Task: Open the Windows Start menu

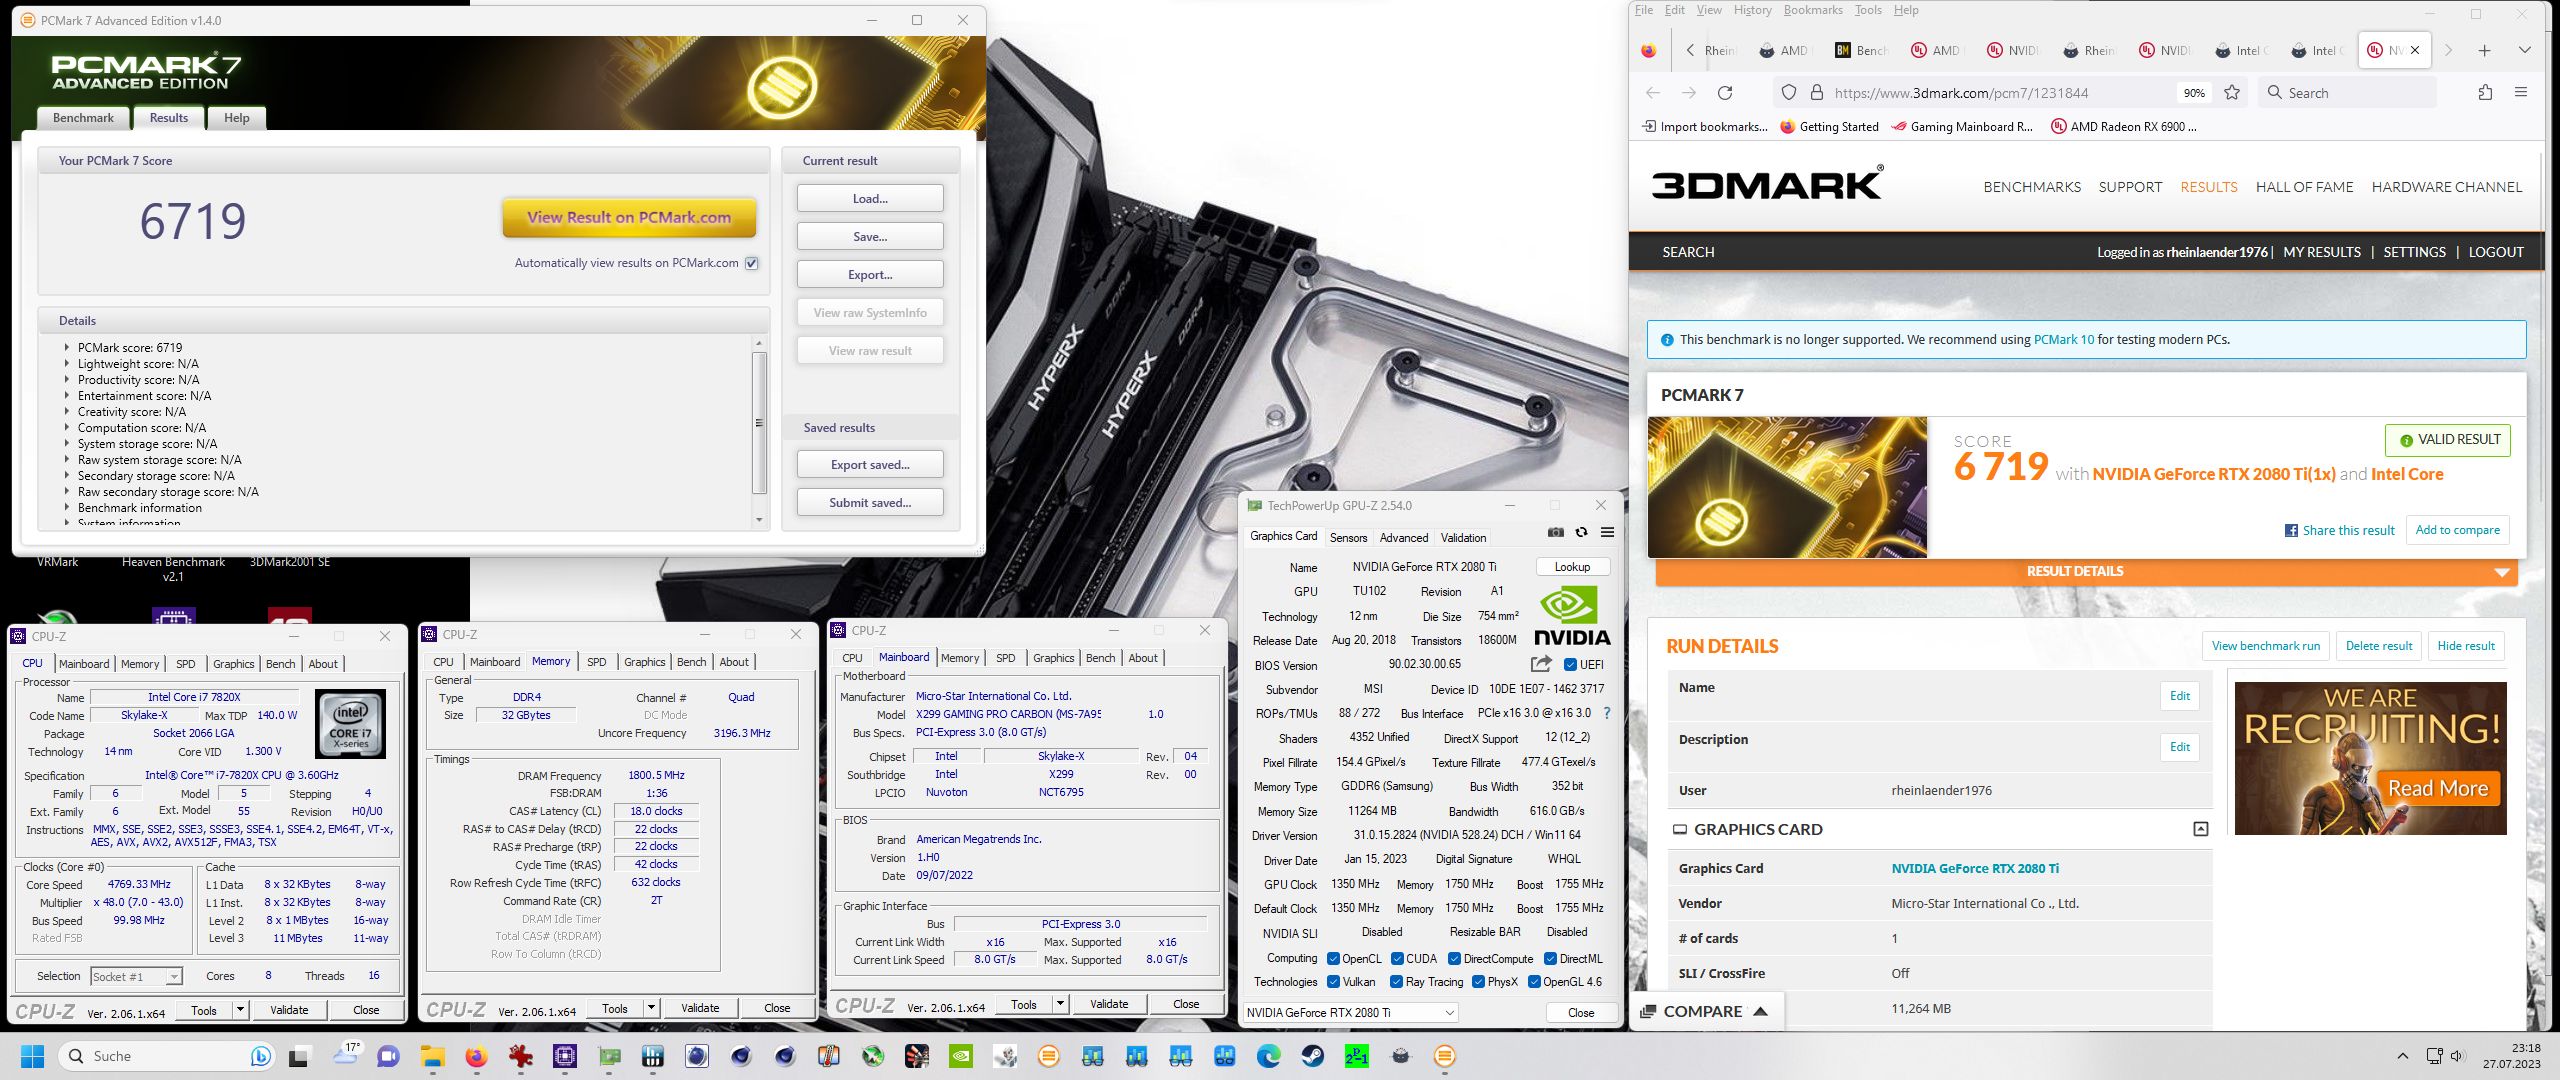Action: pos(32,1056)
